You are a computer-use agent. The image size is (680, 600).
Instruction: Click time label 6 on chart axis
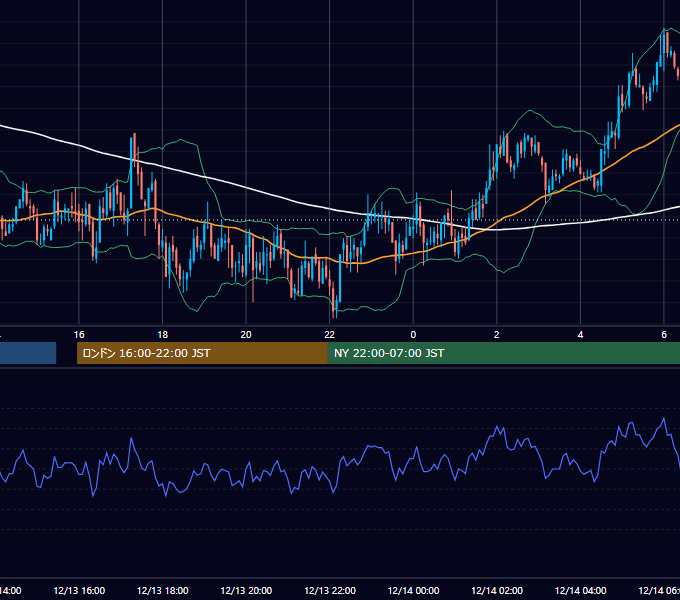point(664,335)
